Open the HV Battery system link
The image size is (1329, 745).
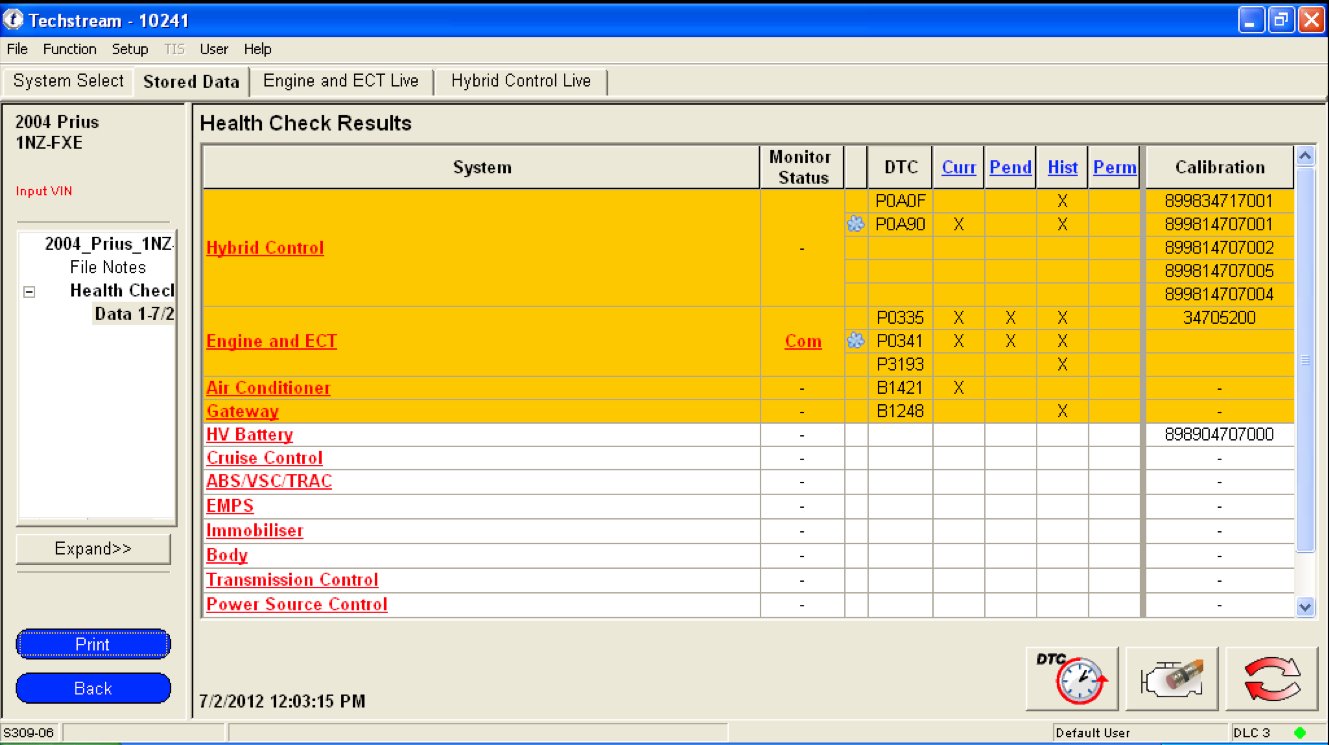click(249, 435)
